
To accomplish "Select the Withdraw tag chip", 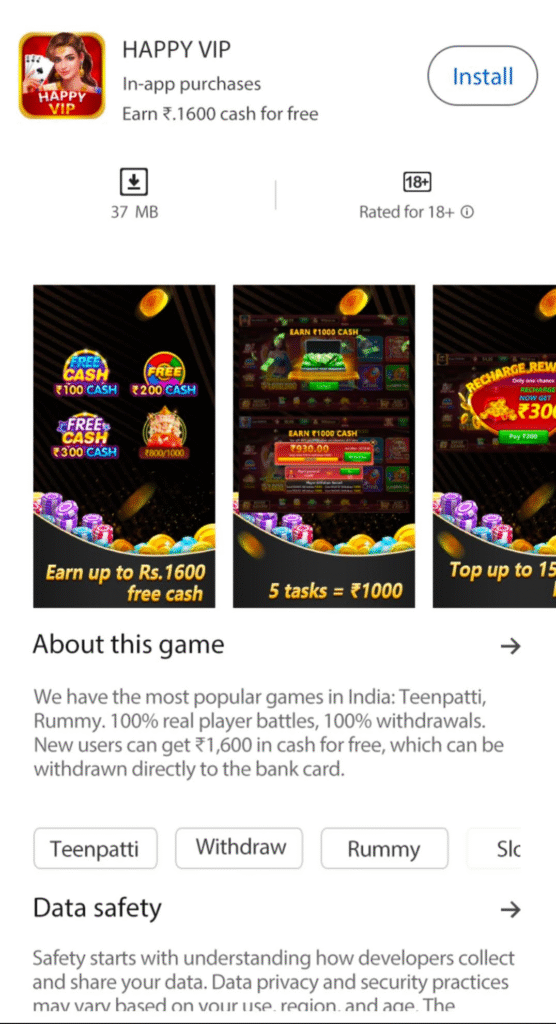I will click(x=239, y=848).
